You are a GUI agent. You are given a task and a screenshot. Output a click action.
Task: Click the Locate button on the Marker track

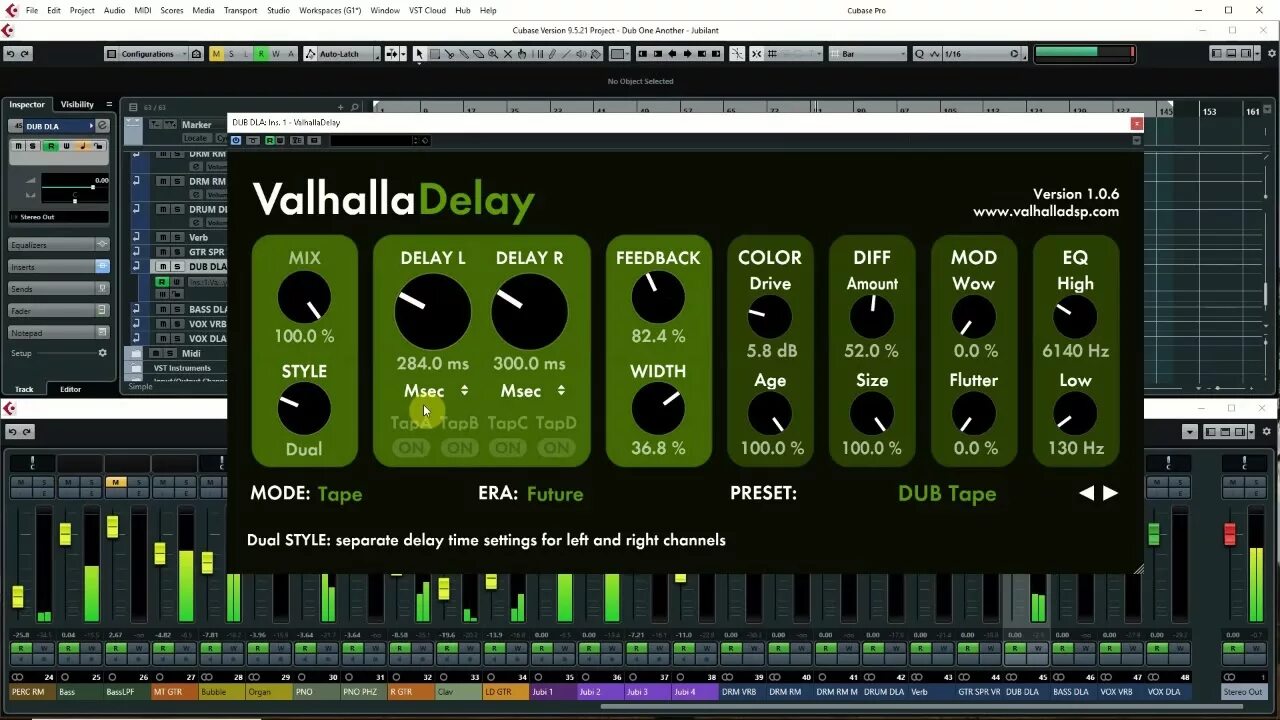click(x=196, y=138)
